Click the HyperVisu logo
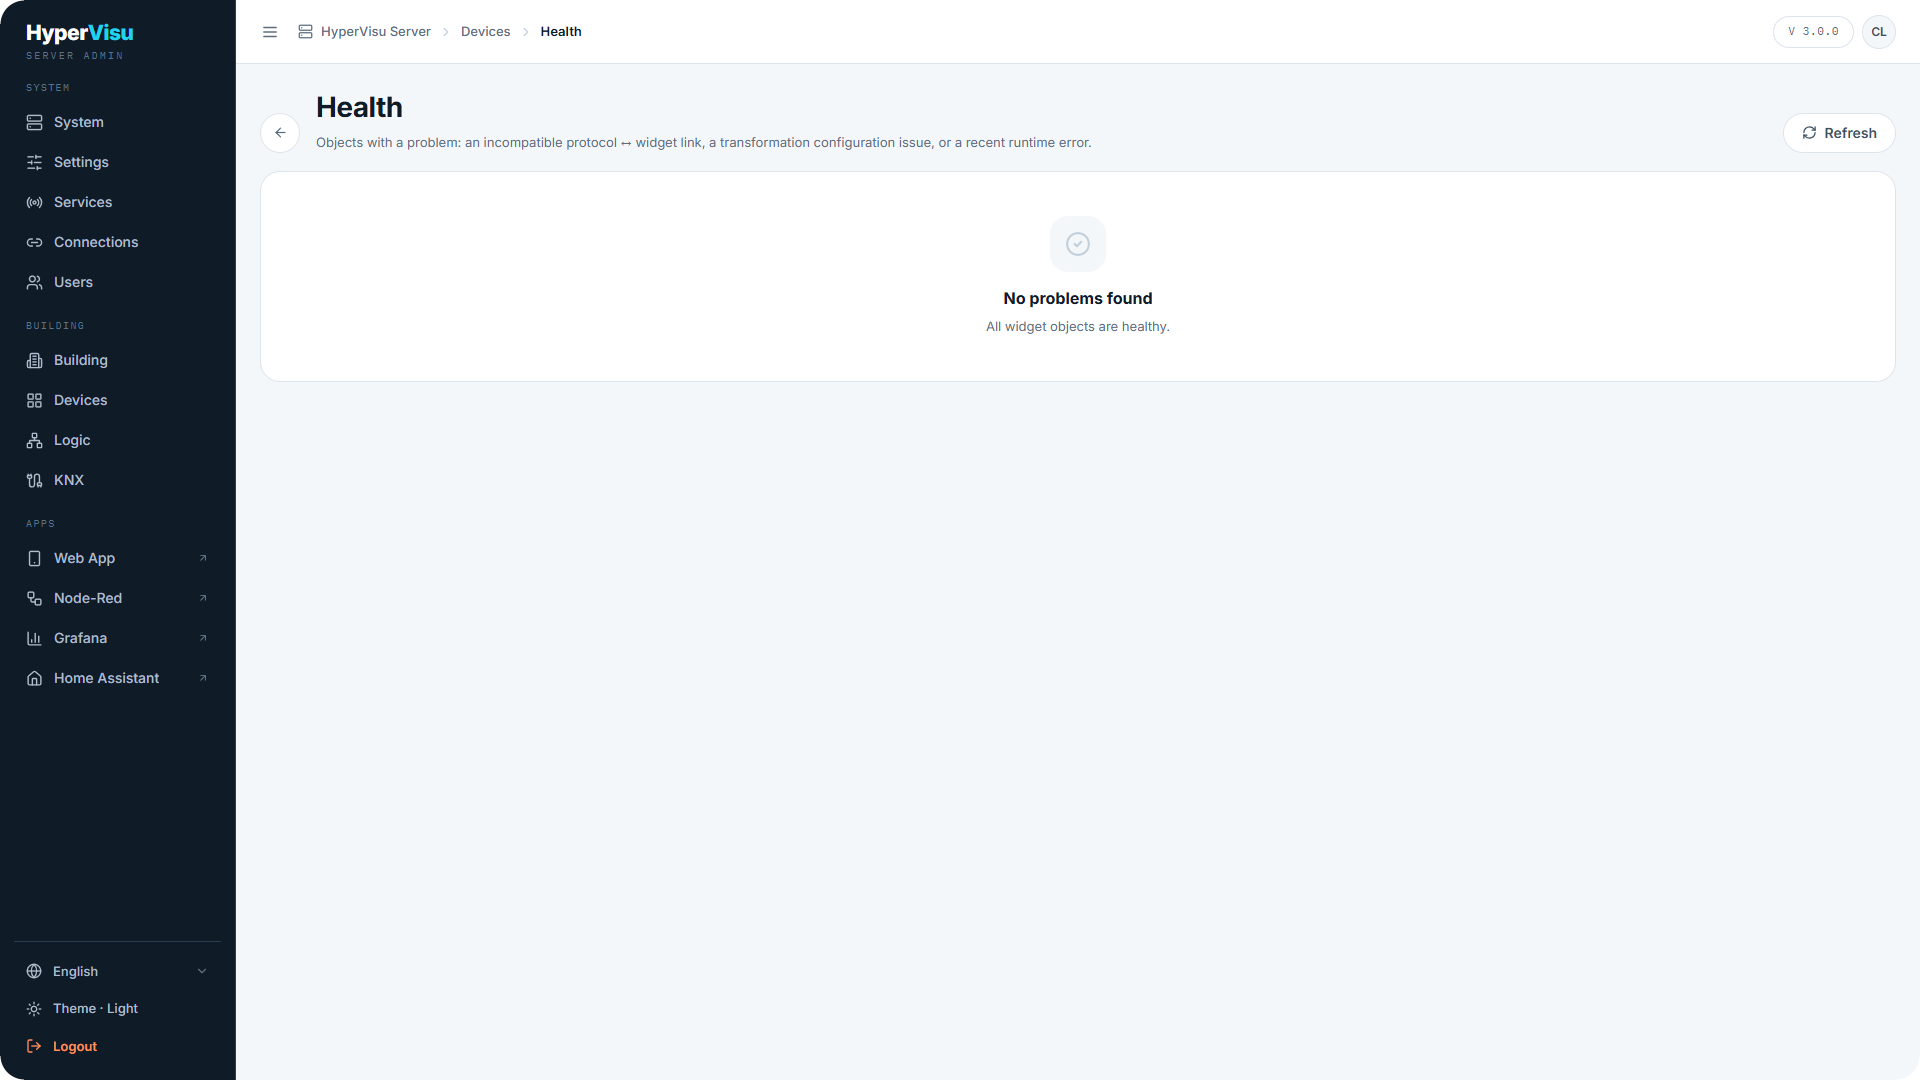Screen dimensions: 1920x1080 80,33
